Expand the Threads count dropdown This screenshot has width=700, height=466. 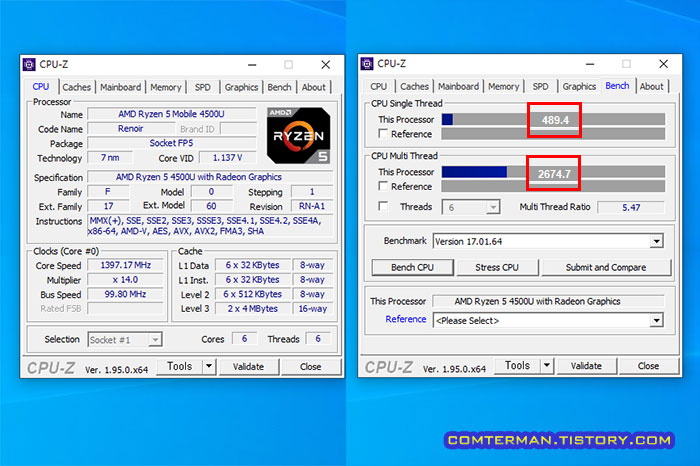coord(493,207)
